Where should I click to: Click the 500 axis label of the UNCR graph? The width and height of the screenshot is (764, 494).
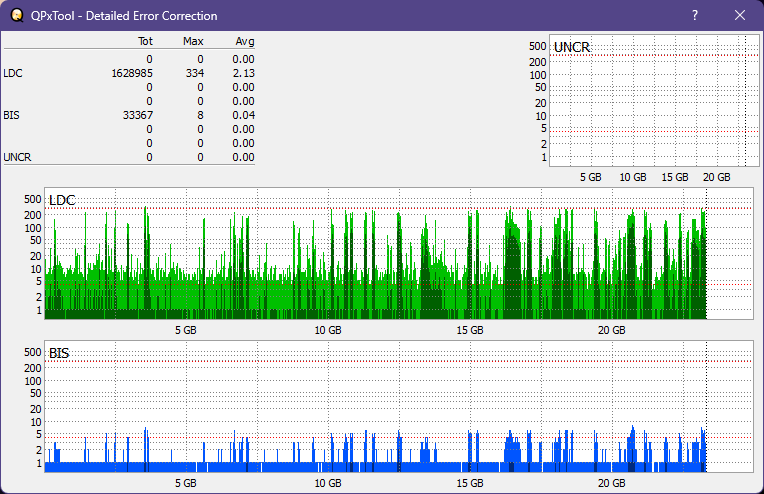point(537,46)
